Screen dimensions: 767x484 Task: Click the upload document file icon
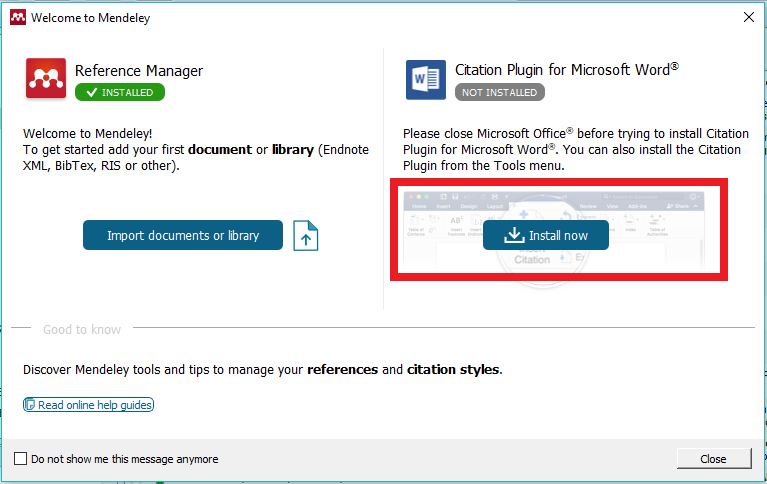coord(306,235)
